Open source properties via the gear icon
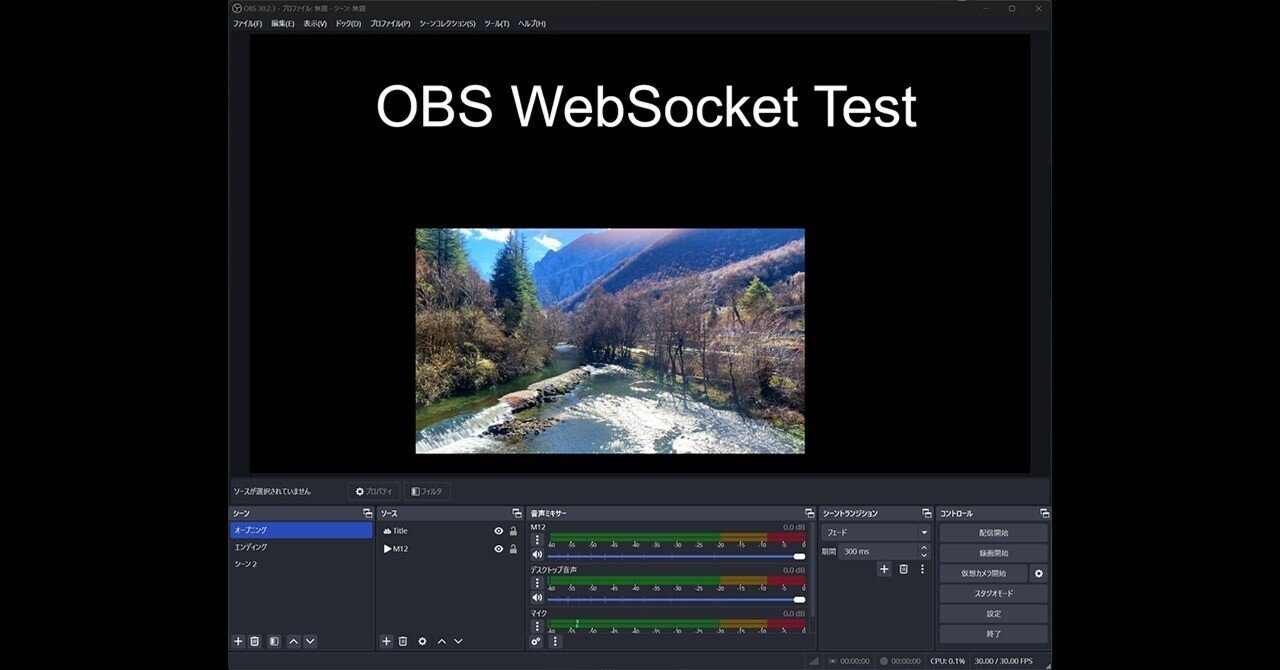The width and height of the screenshot is (1280, 670). pos(421,641)
